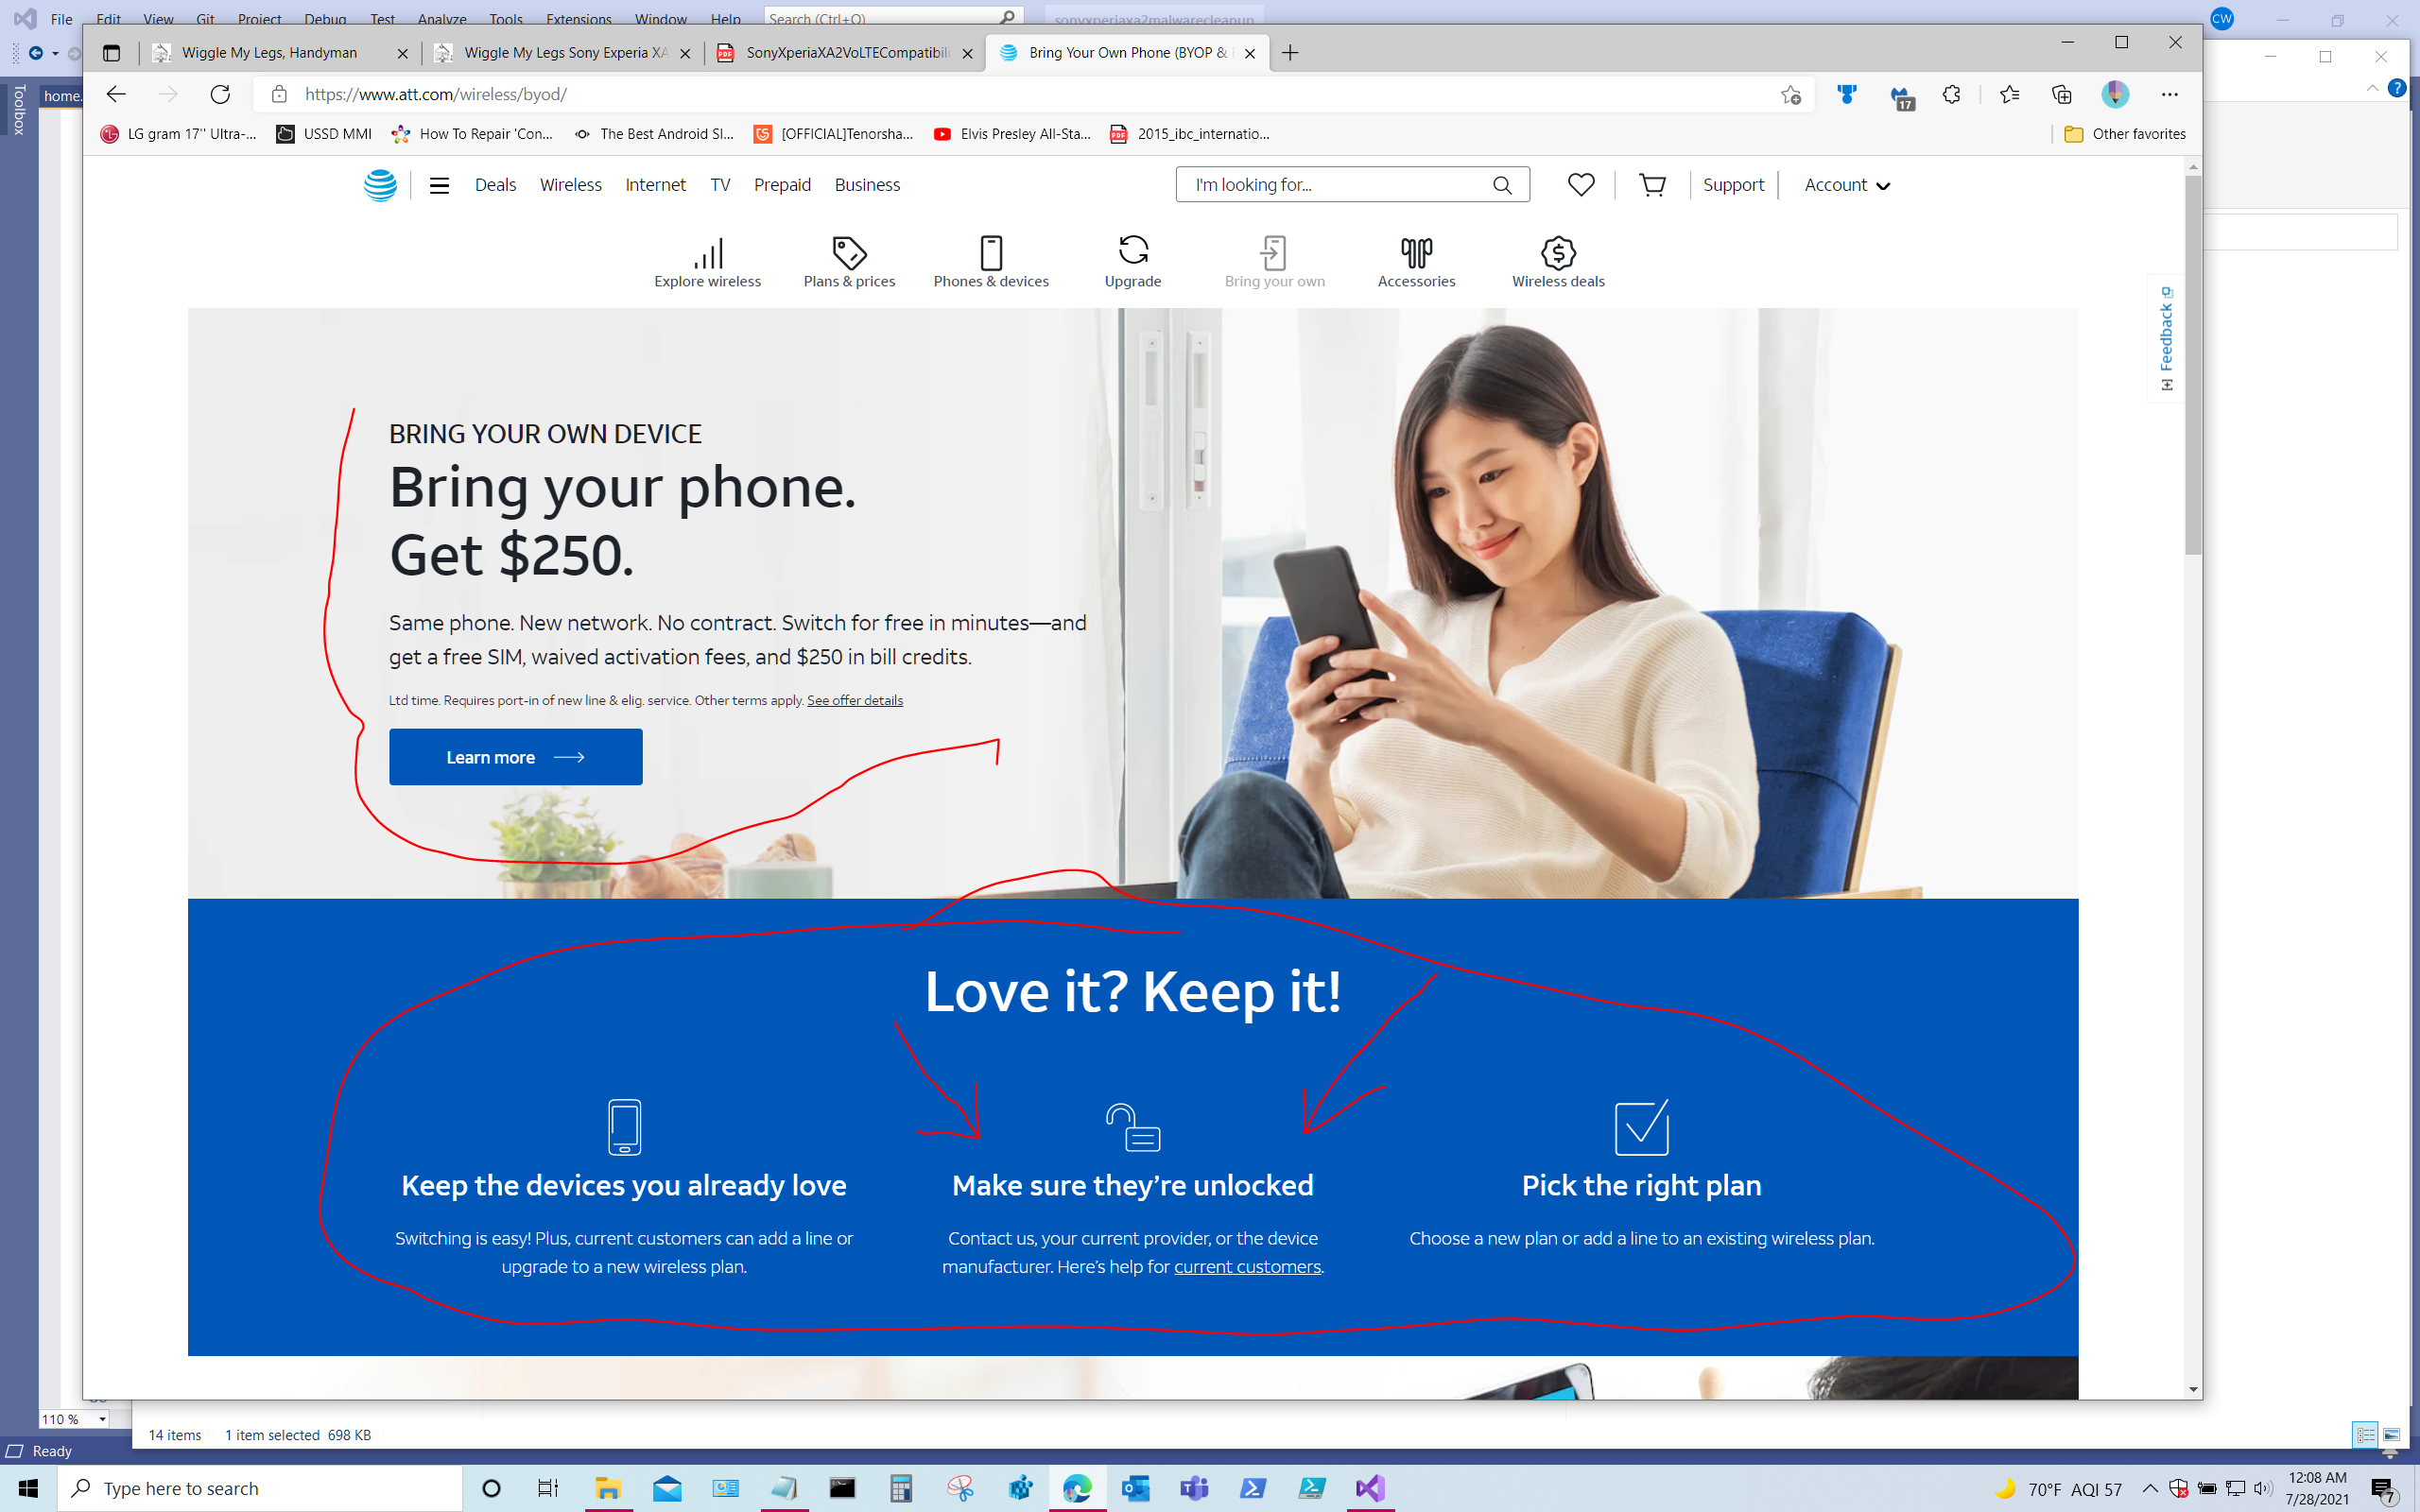Open the shopping cart dropdown
The image size is (2420, 1512).
click(1650, 183)
